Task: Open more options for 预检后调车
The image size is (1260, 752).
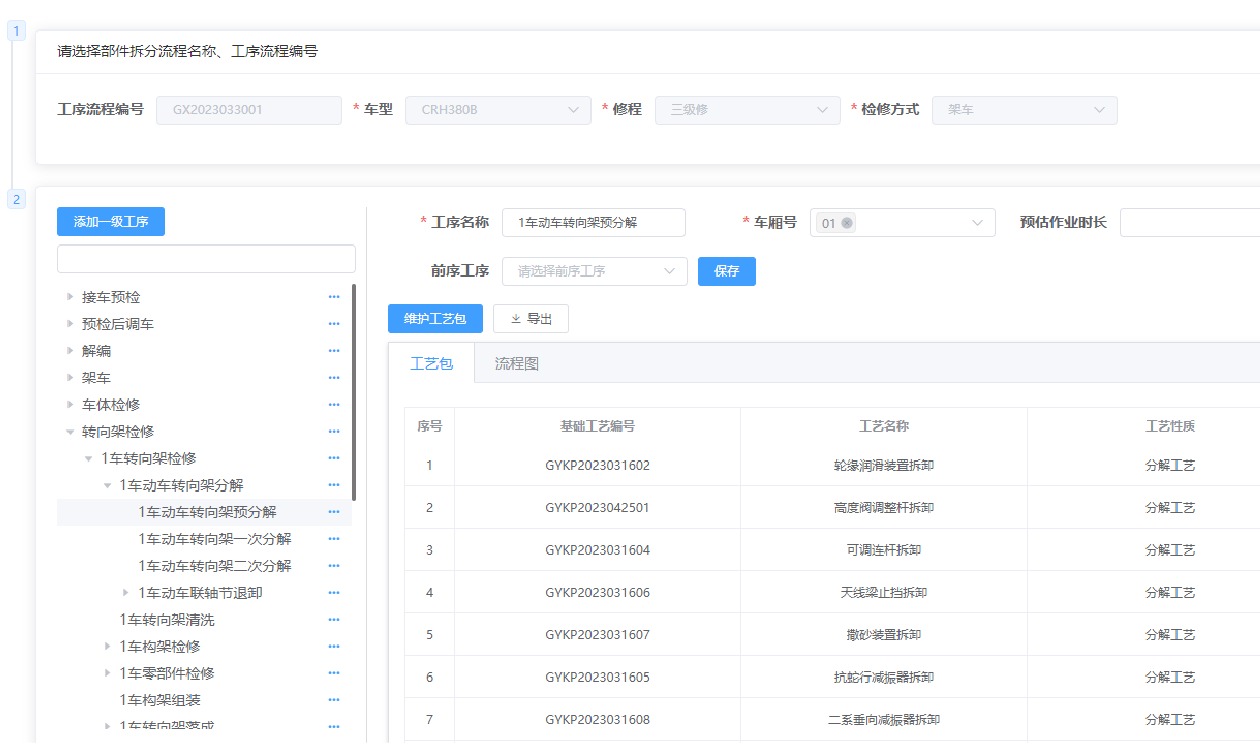Action: coord(334,324)
